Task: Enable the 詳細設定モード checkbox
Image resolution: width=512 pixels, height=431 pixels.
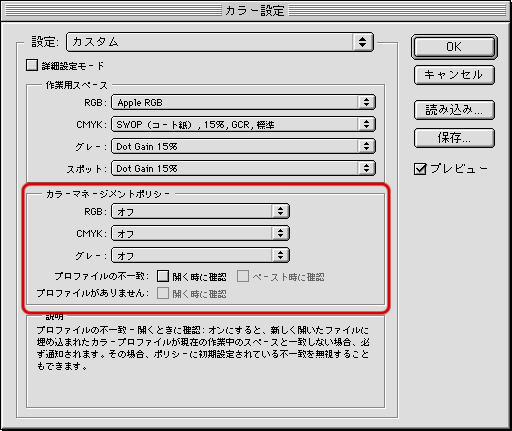Action: 32,65
